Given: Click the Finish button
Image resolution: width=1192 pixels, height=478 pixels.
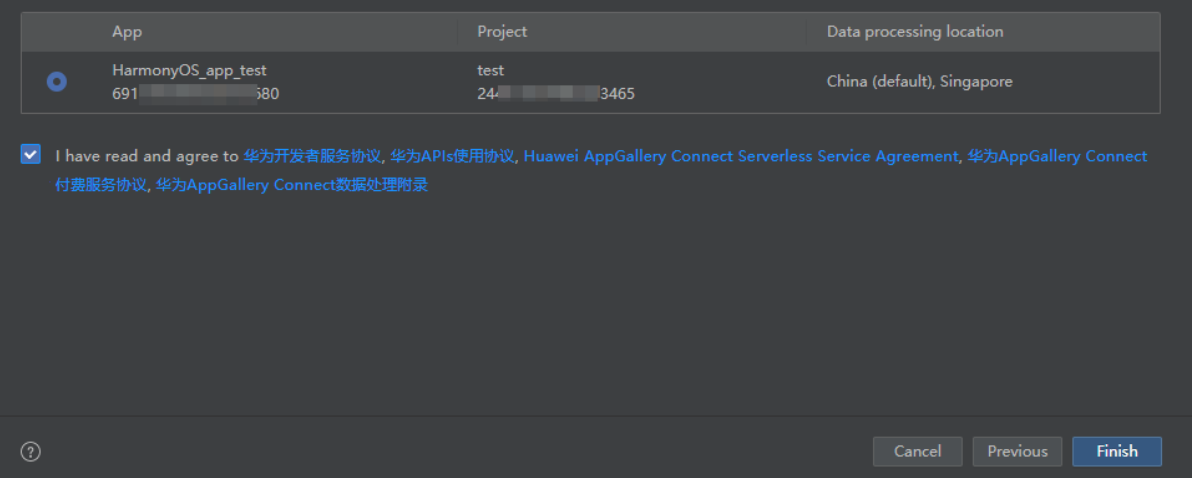Looking at the screenshot, I should [x=1117, y=451].
